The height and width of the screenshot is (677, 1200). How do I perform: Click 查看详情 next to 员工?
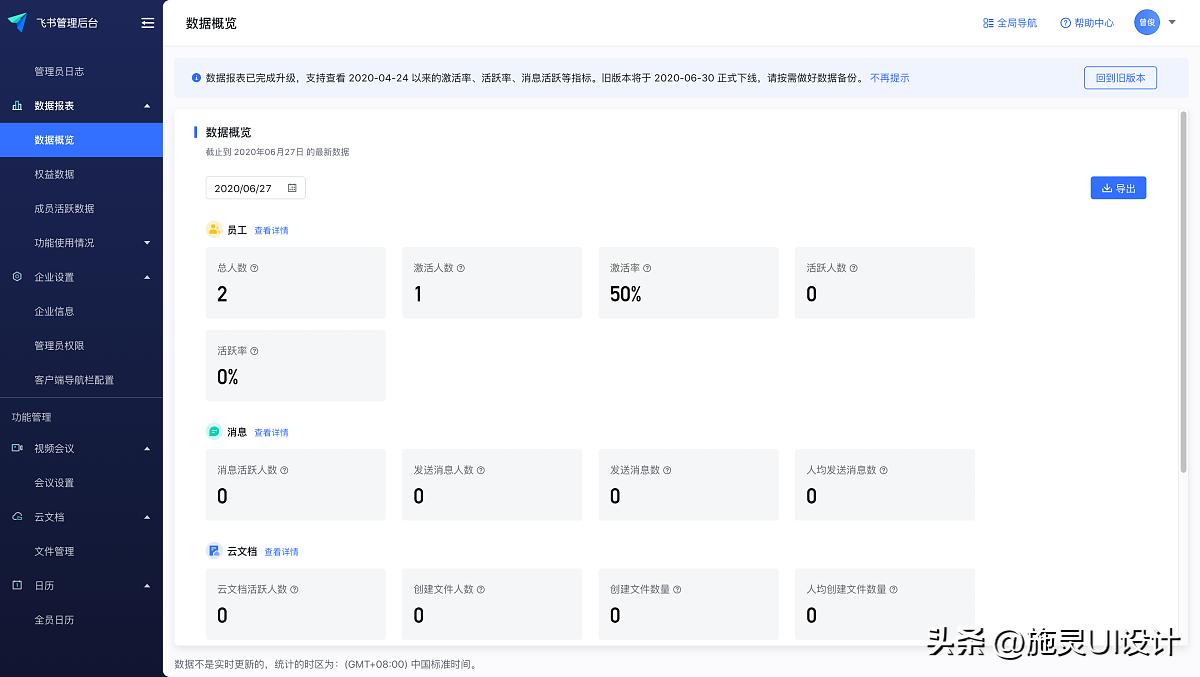271,230
